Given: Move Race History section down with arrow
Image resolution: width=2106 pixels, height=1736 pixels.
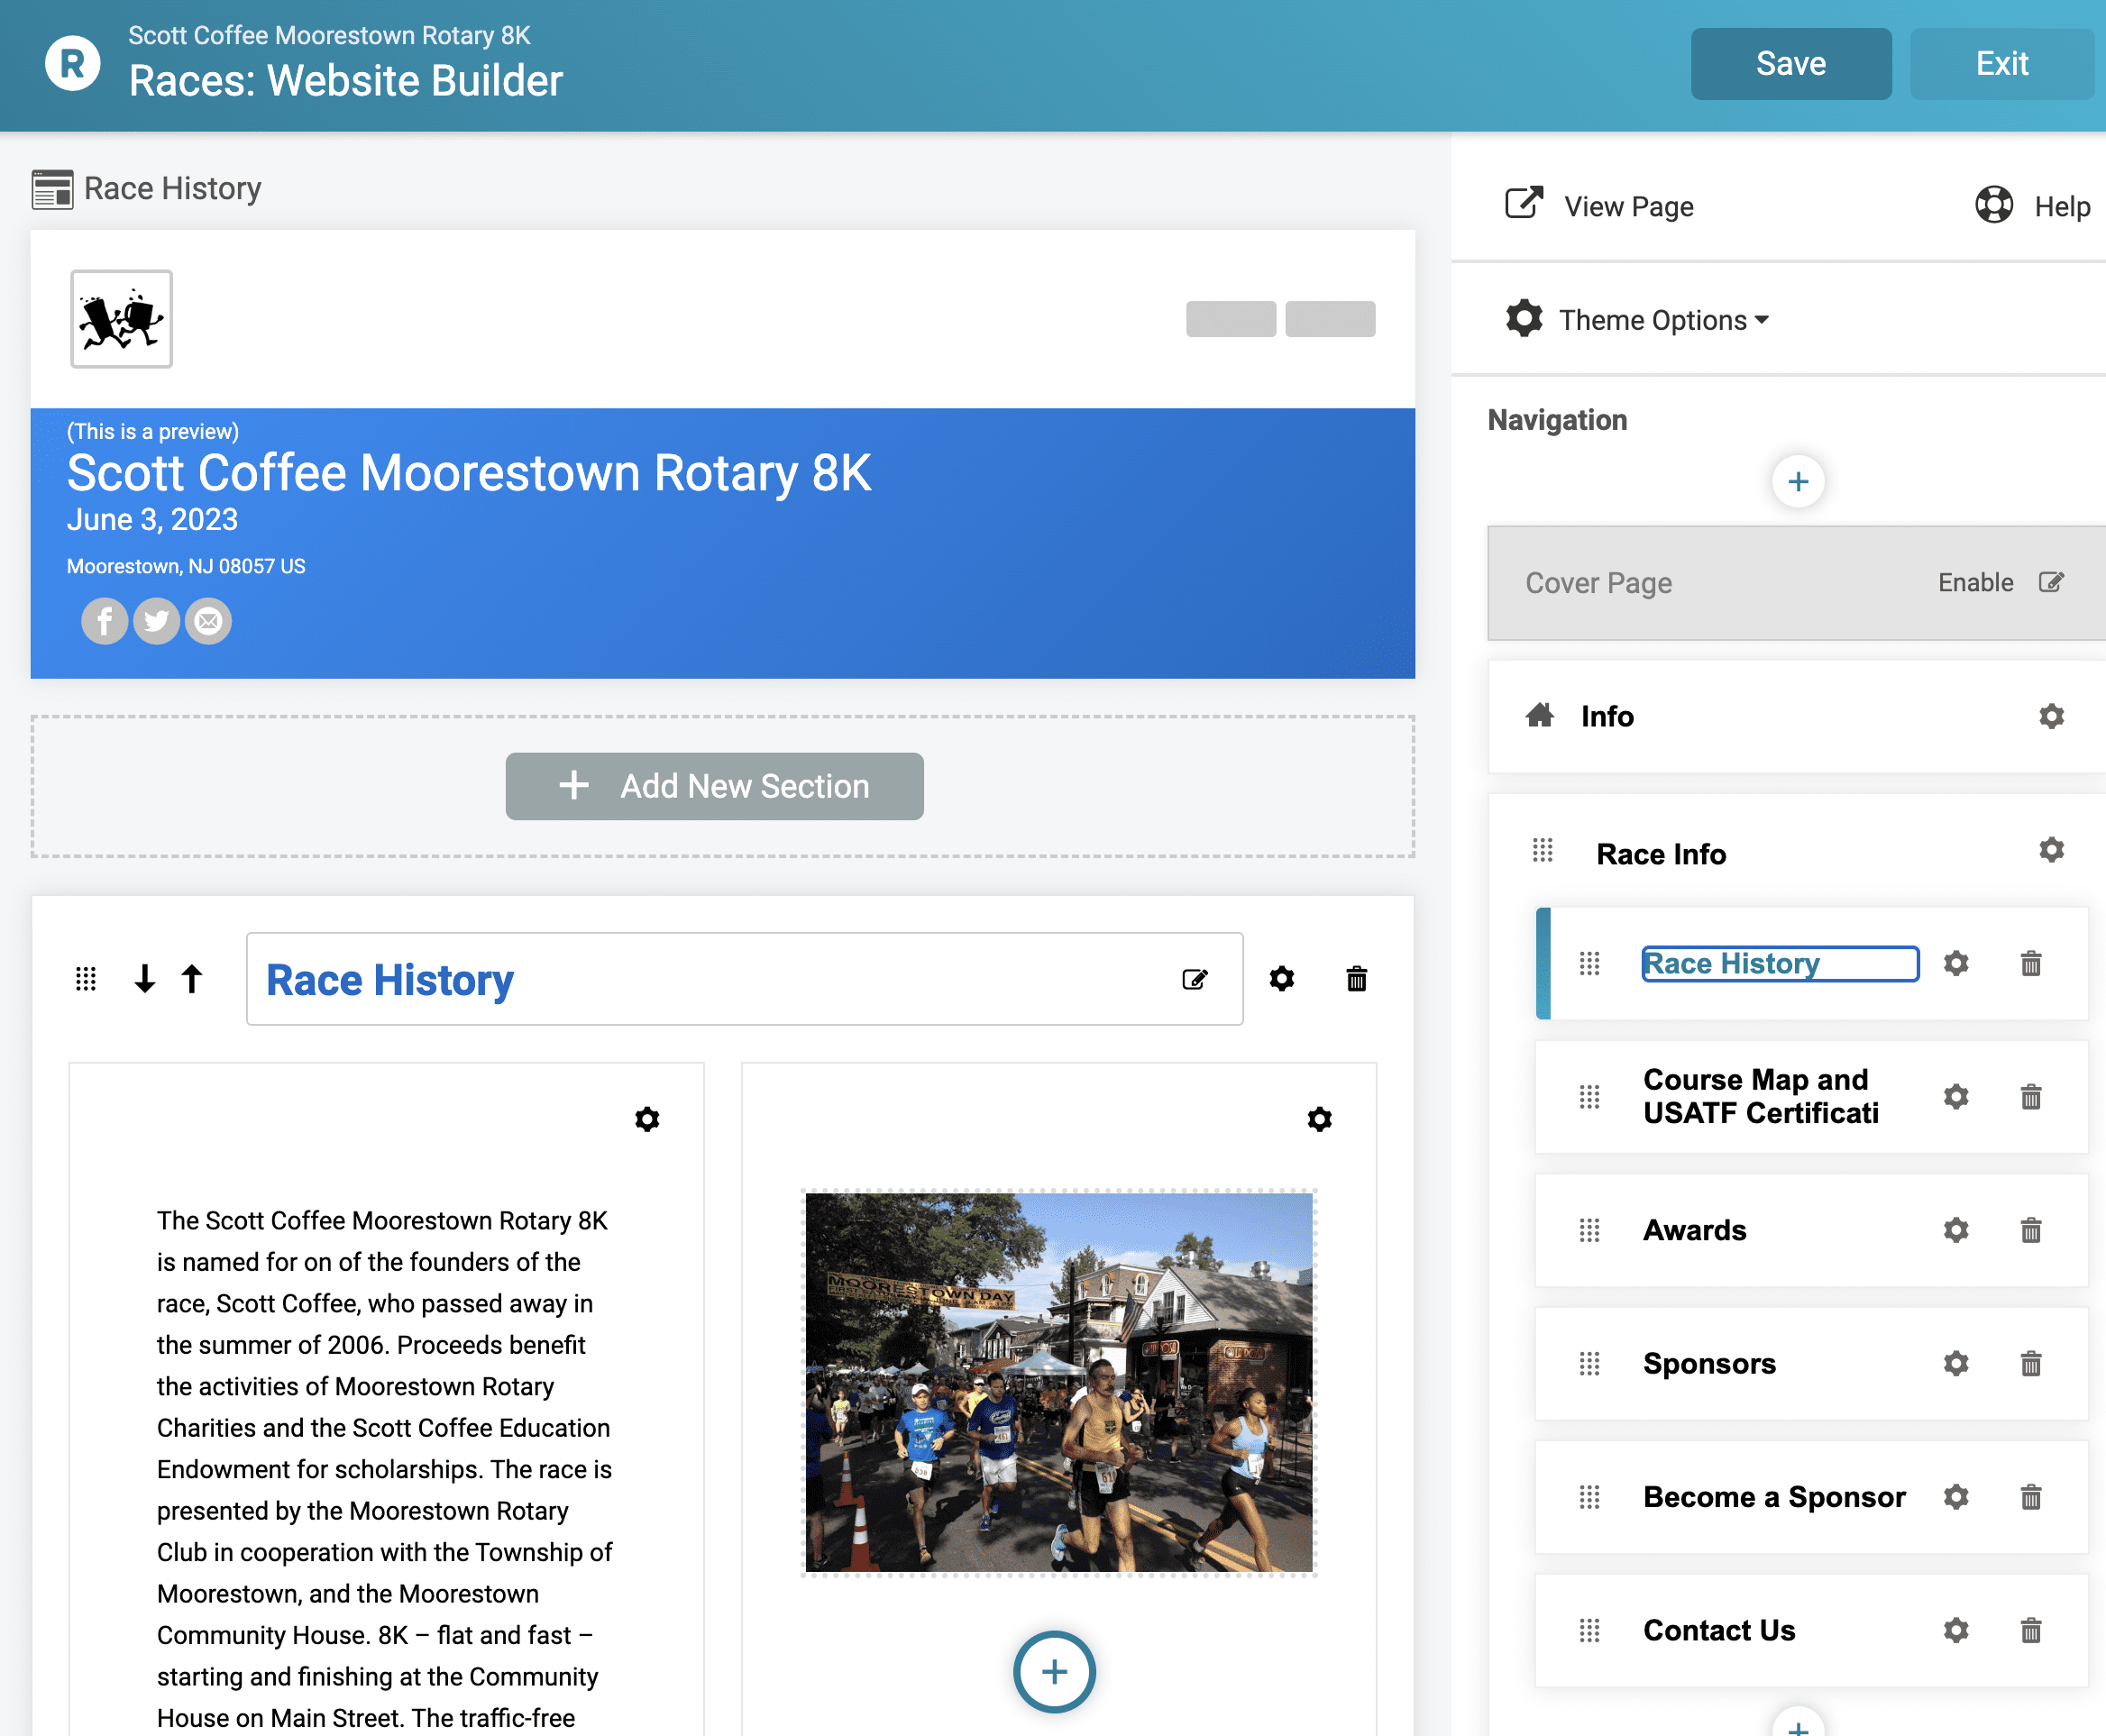Looking at the screenshot, I should [145, 979].
